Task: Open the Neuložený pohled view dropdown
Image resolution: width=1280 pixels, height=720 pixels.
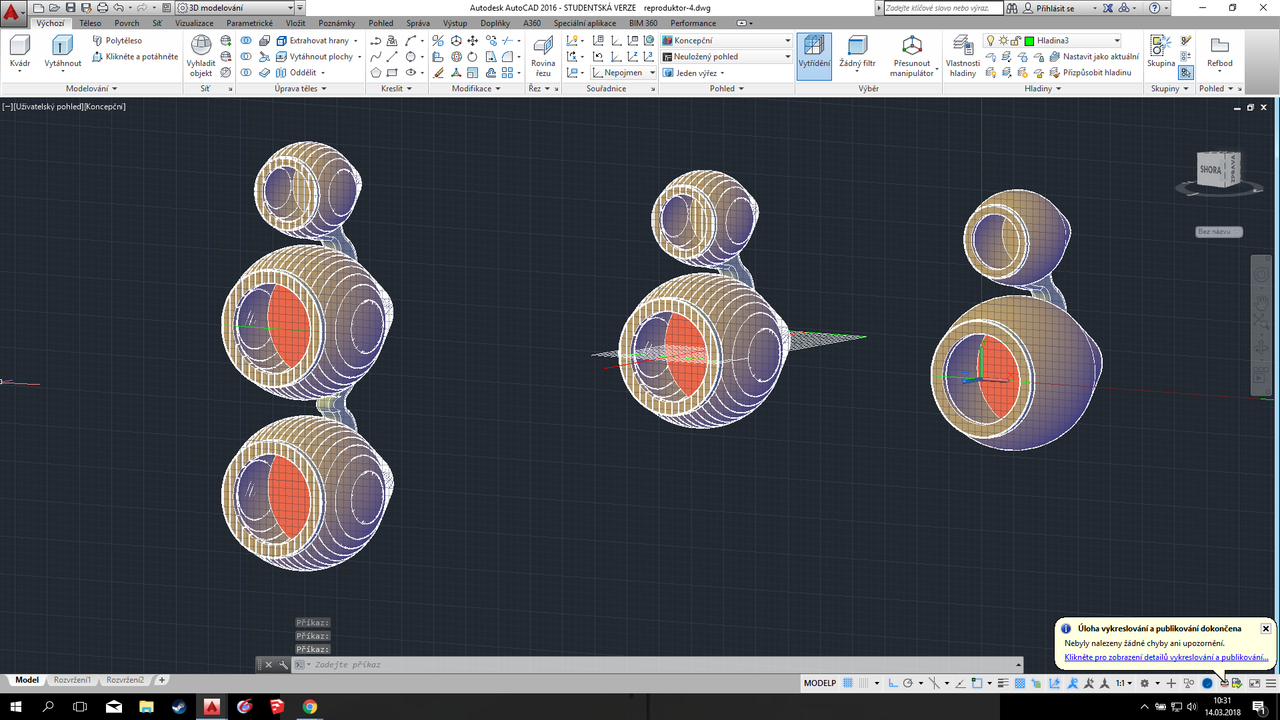Action: click(727, 57)
